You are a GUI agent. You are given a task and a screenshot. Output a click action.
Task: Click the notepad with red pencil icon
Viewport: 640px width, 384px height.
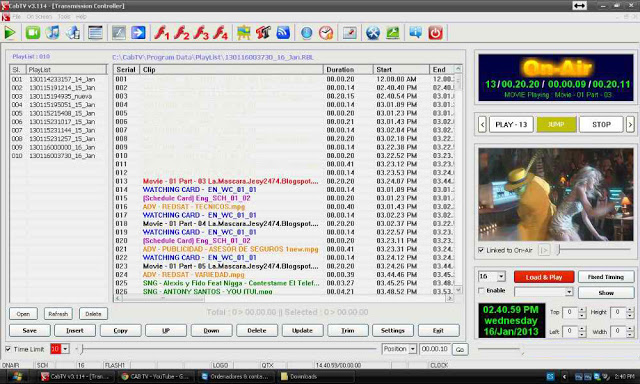click(x=350, y=33)
